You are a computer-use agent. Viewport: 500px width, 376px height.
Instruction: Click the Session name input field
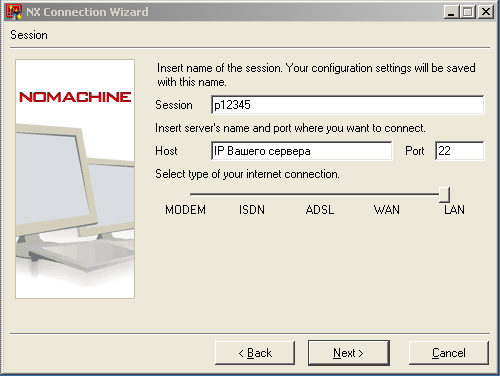pos(347,105)
